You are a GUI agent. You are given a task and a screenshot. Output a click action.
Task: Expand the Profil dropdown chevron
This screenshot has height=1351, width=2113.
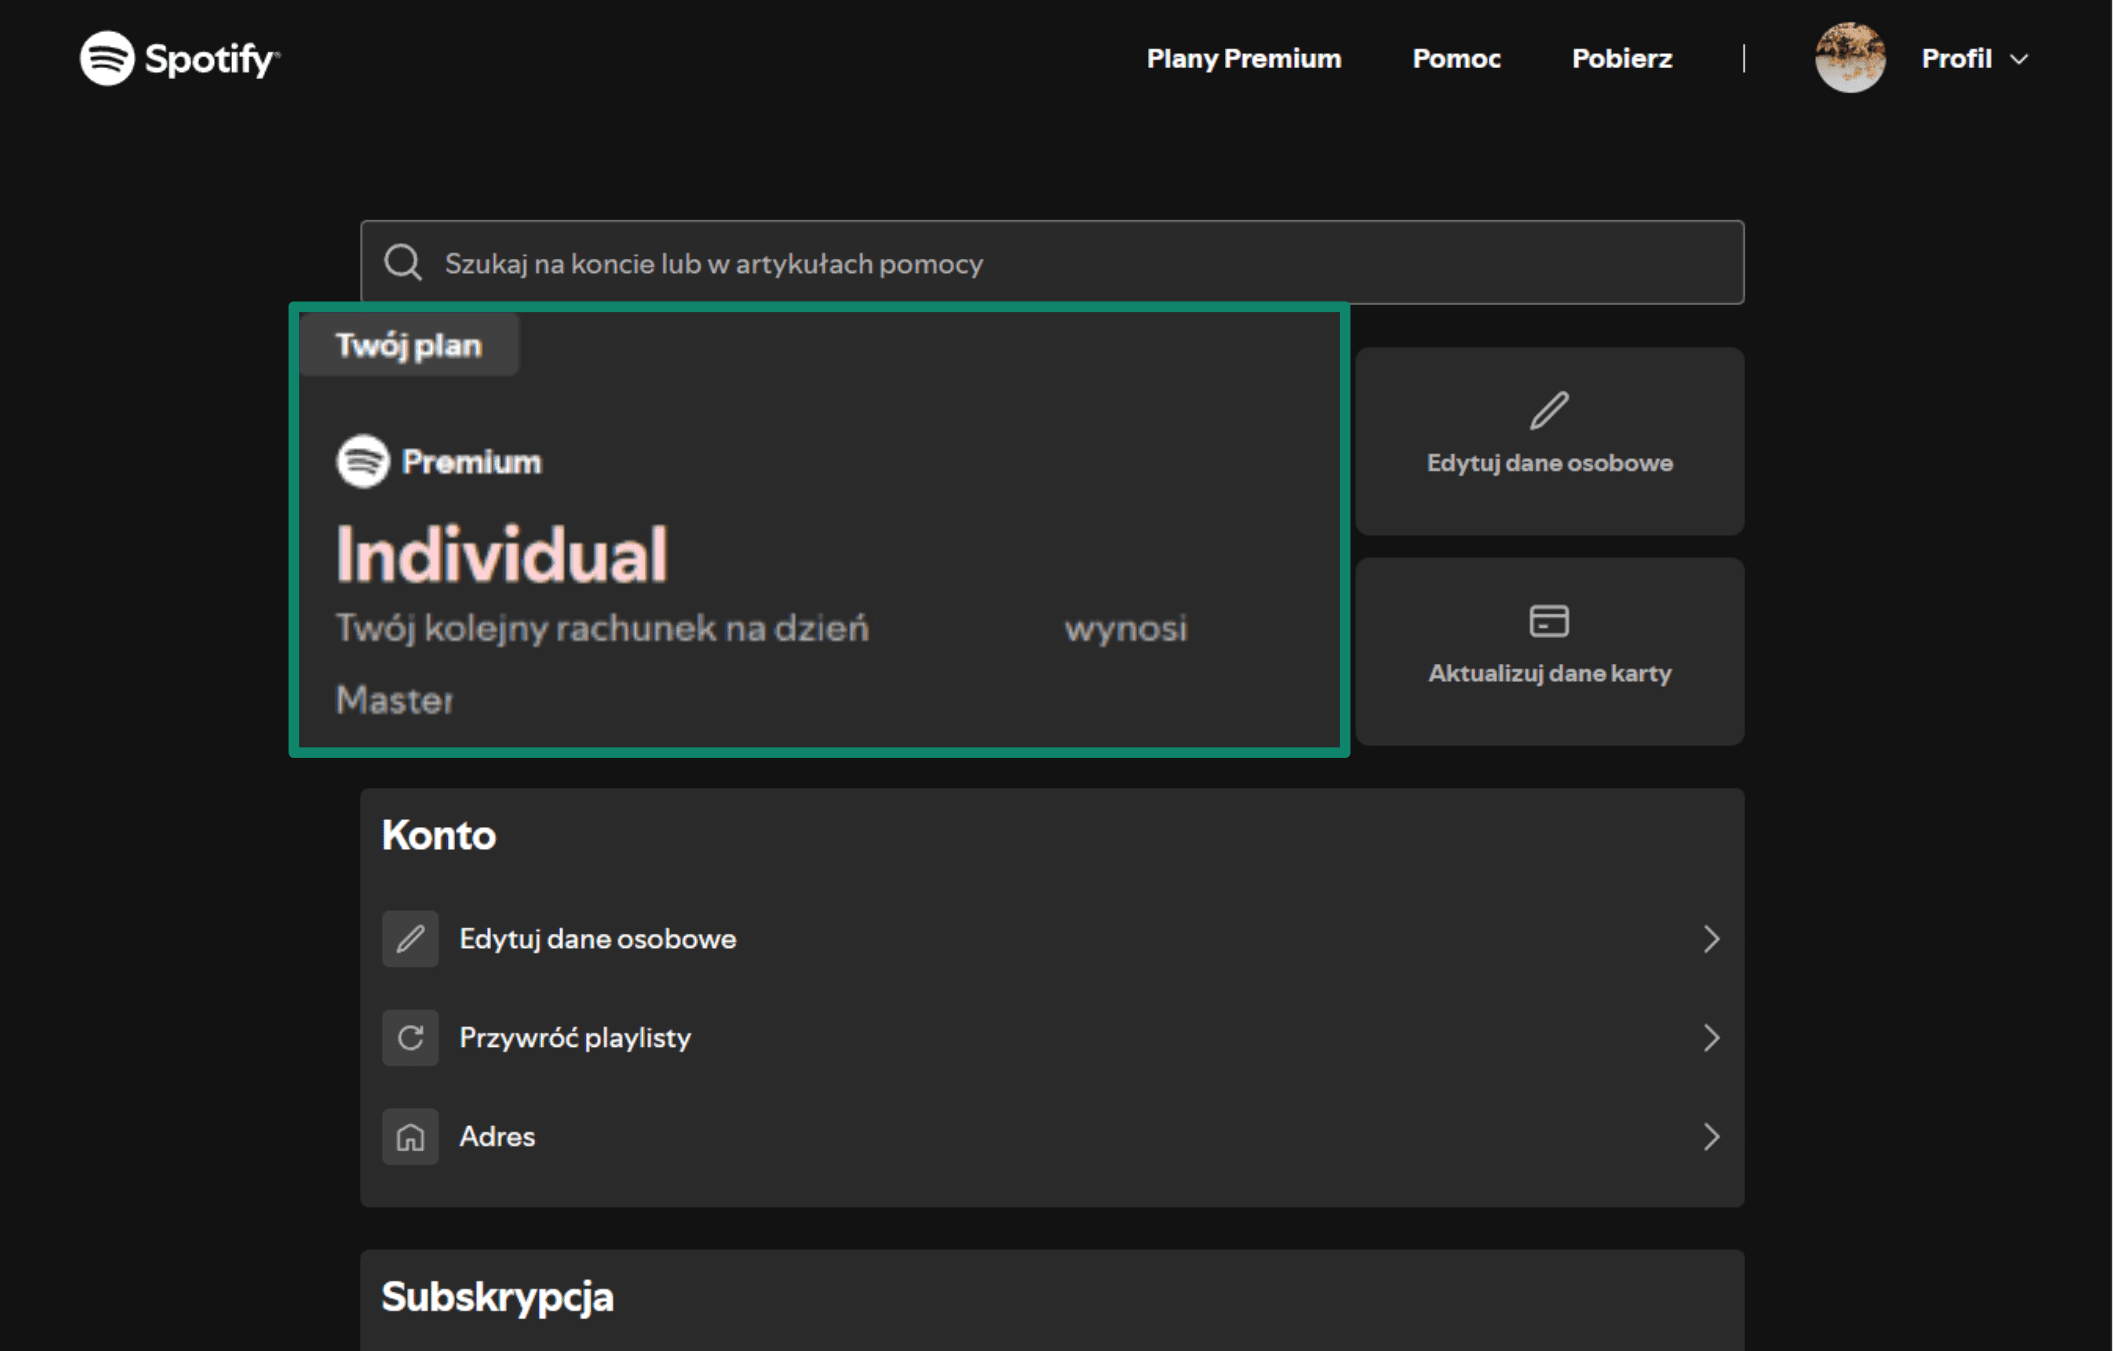point(2019,59)
